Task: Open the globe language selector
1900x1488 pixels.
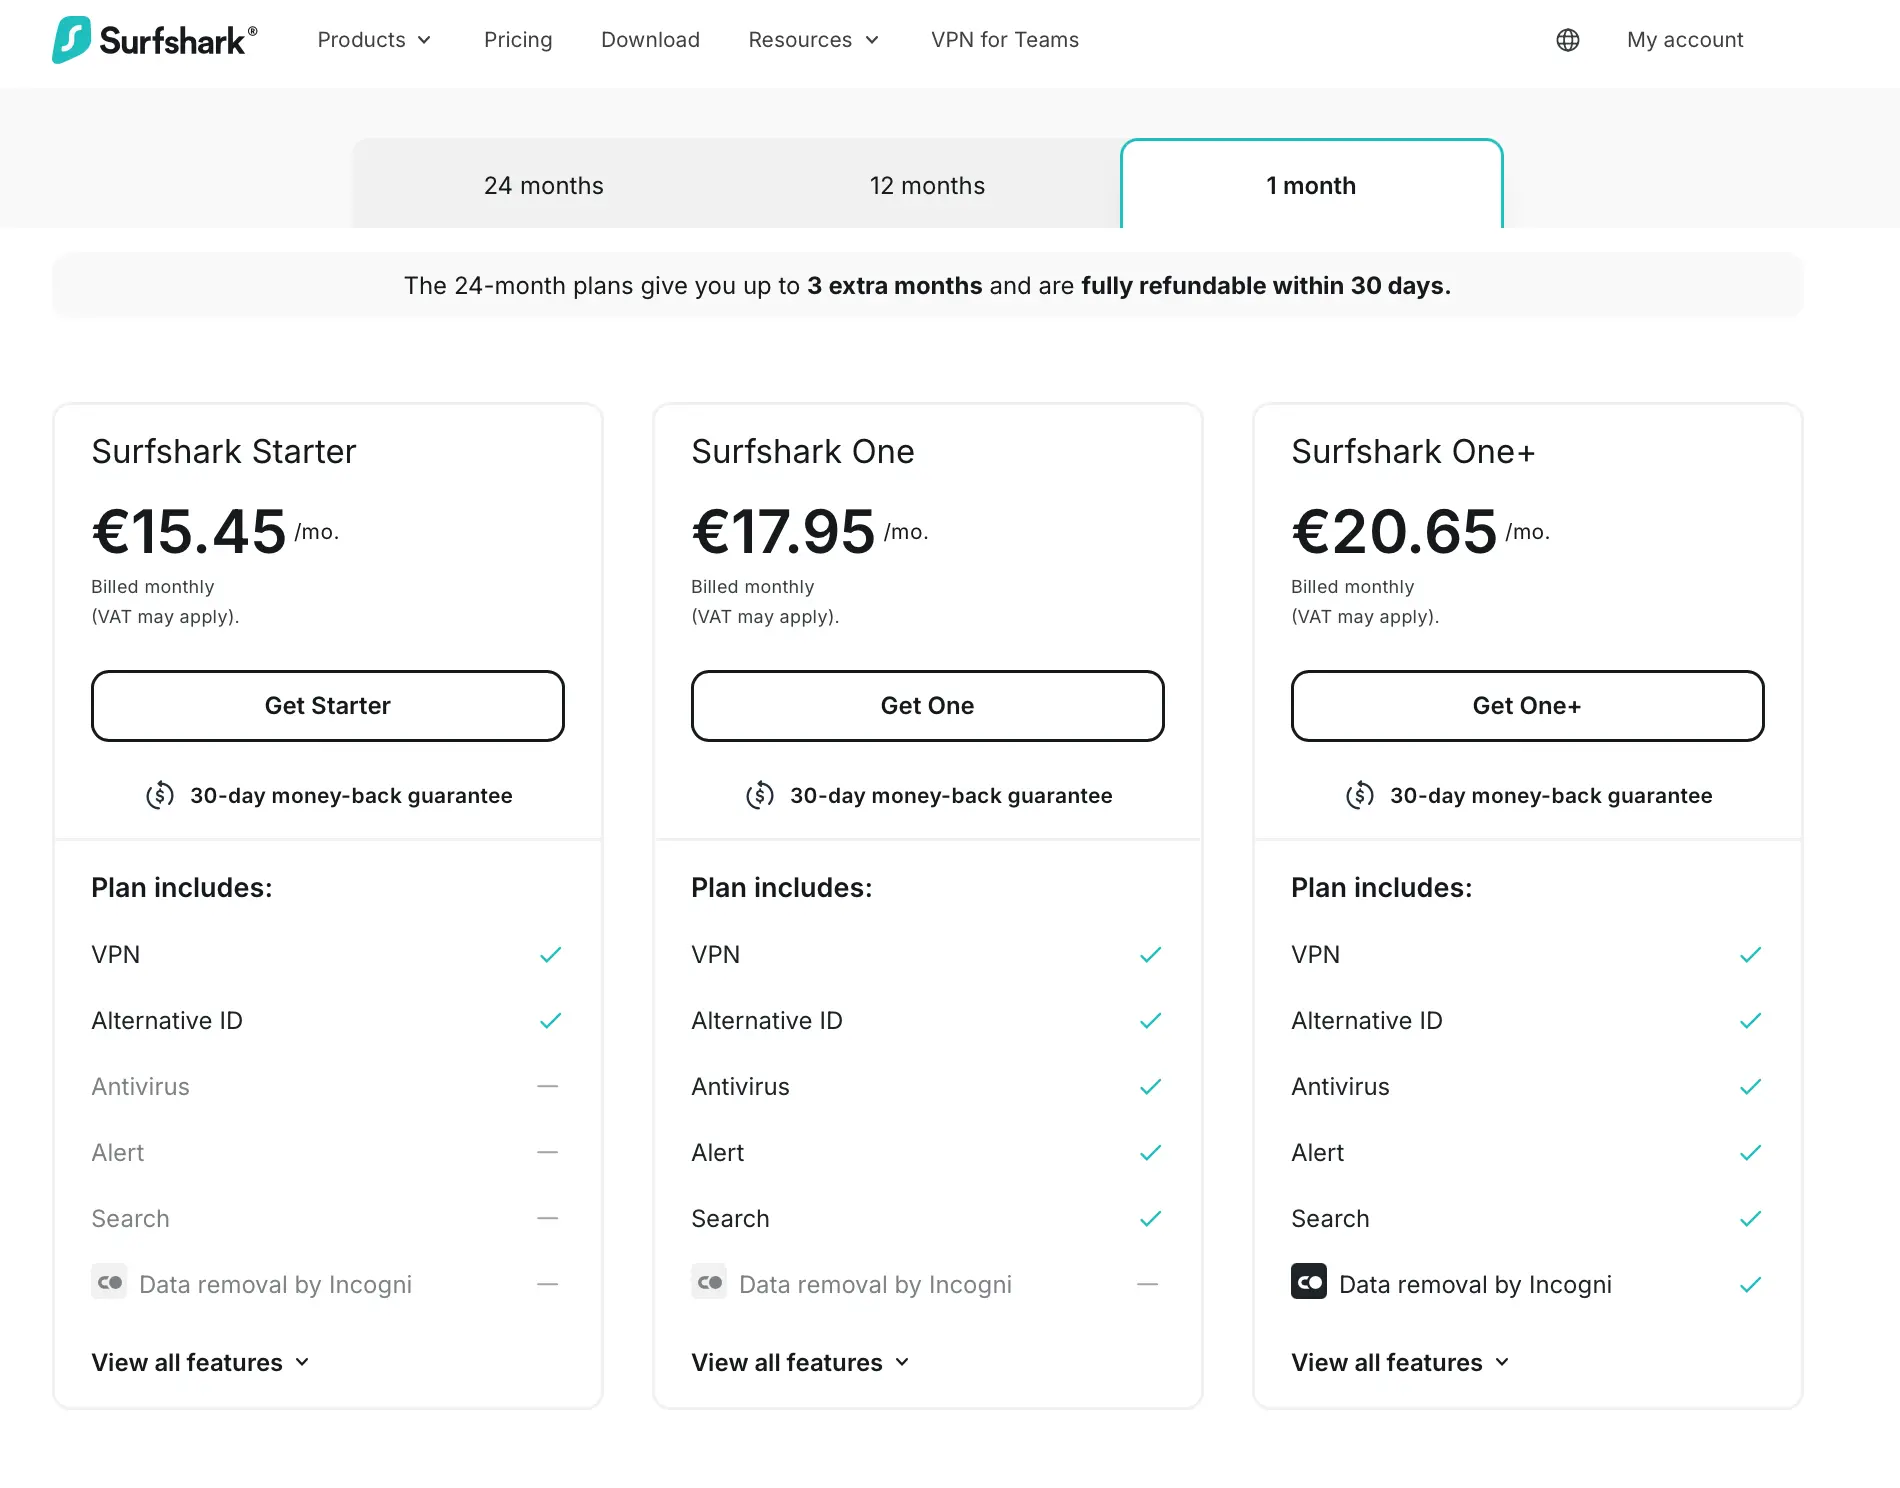Action: pyautogui.click(x=1567, y=40)
